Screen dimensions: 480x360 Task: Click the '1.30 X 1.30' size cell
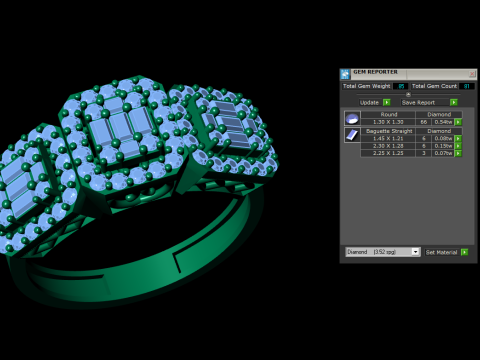click(x=388, y=122)
